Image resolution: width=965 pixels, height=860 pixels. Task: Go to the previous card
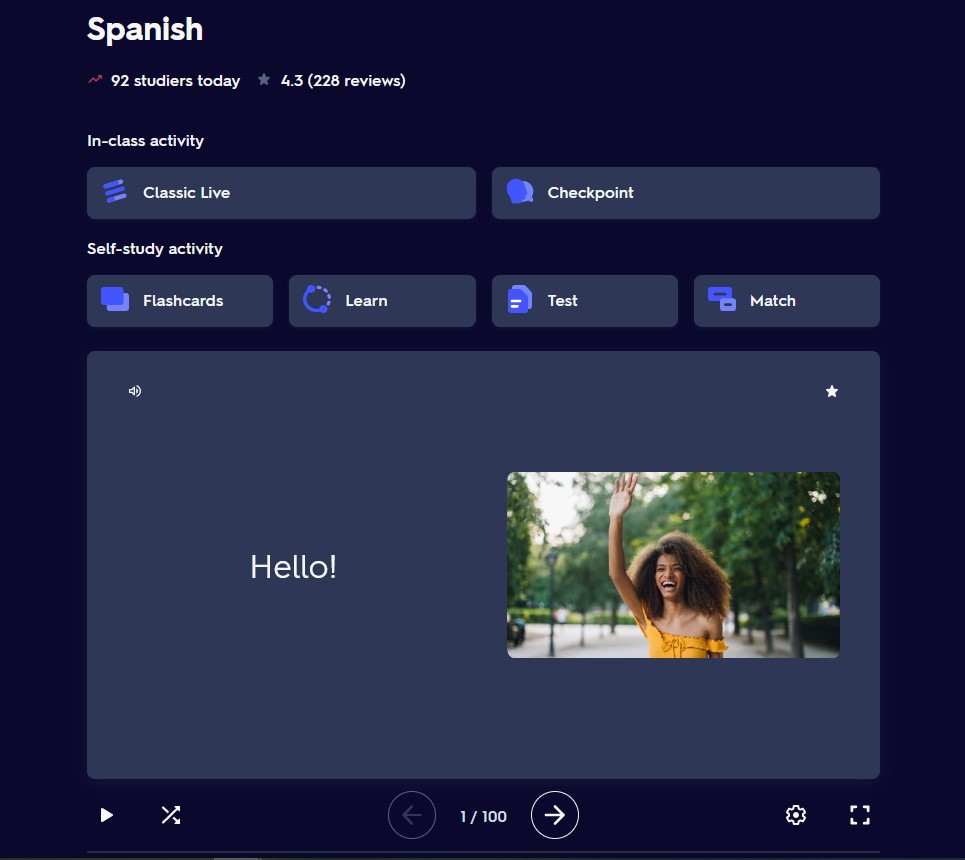pyautogui.click(x=412, y=815)
